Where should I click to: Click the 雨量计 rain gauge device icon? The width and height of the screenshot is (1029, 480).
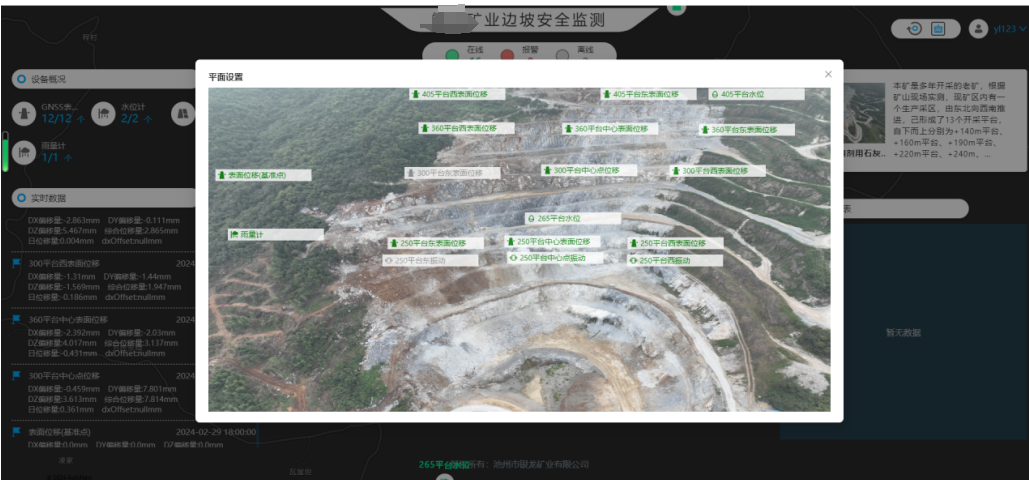pyautogui.click(x=23, y=151)
